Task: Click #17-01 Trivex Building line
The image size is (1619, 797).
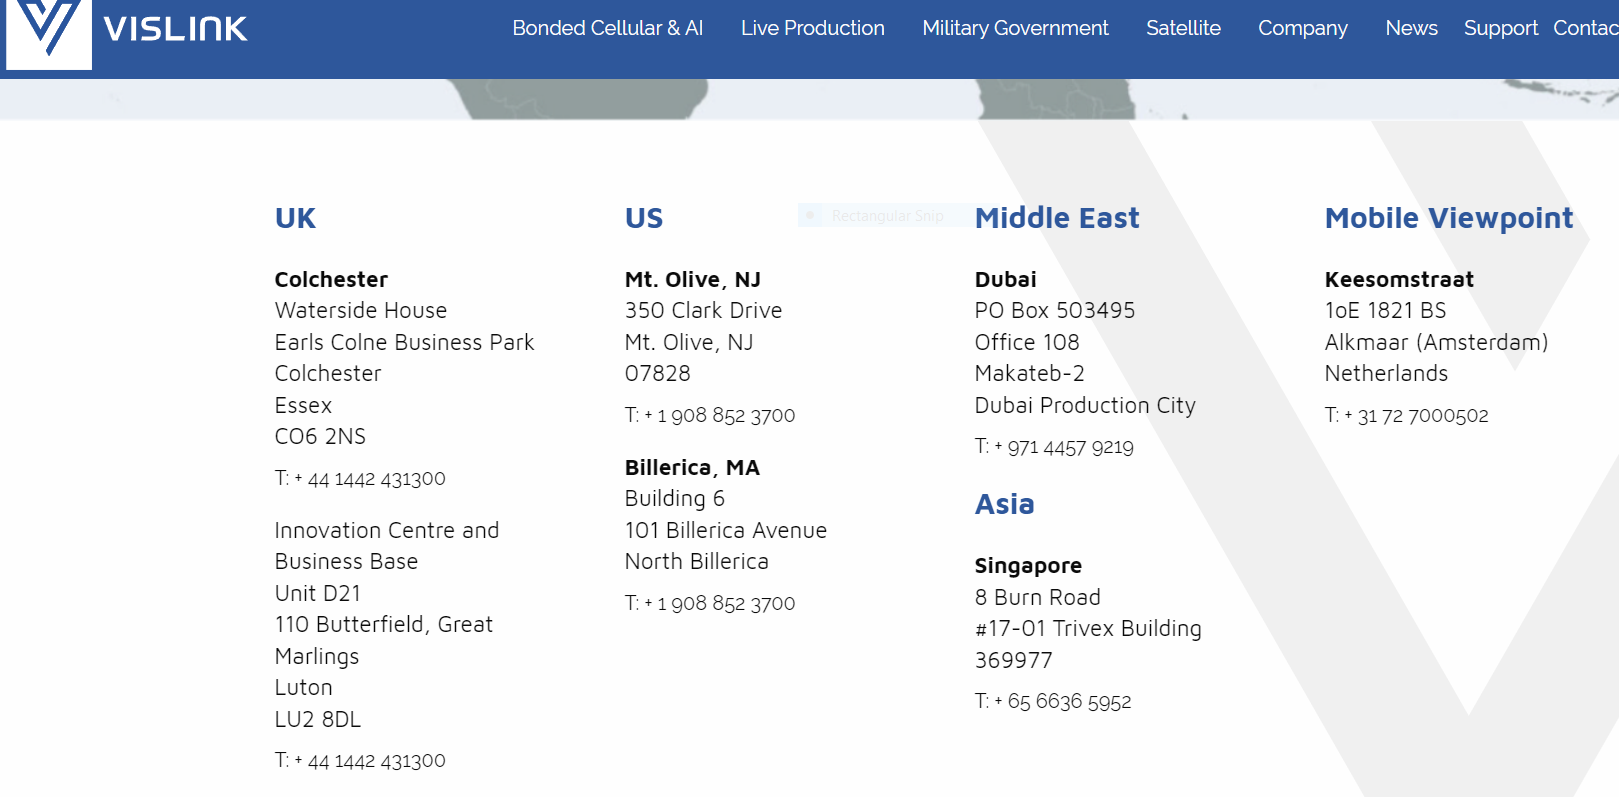Action: (x=1088, y=629)
